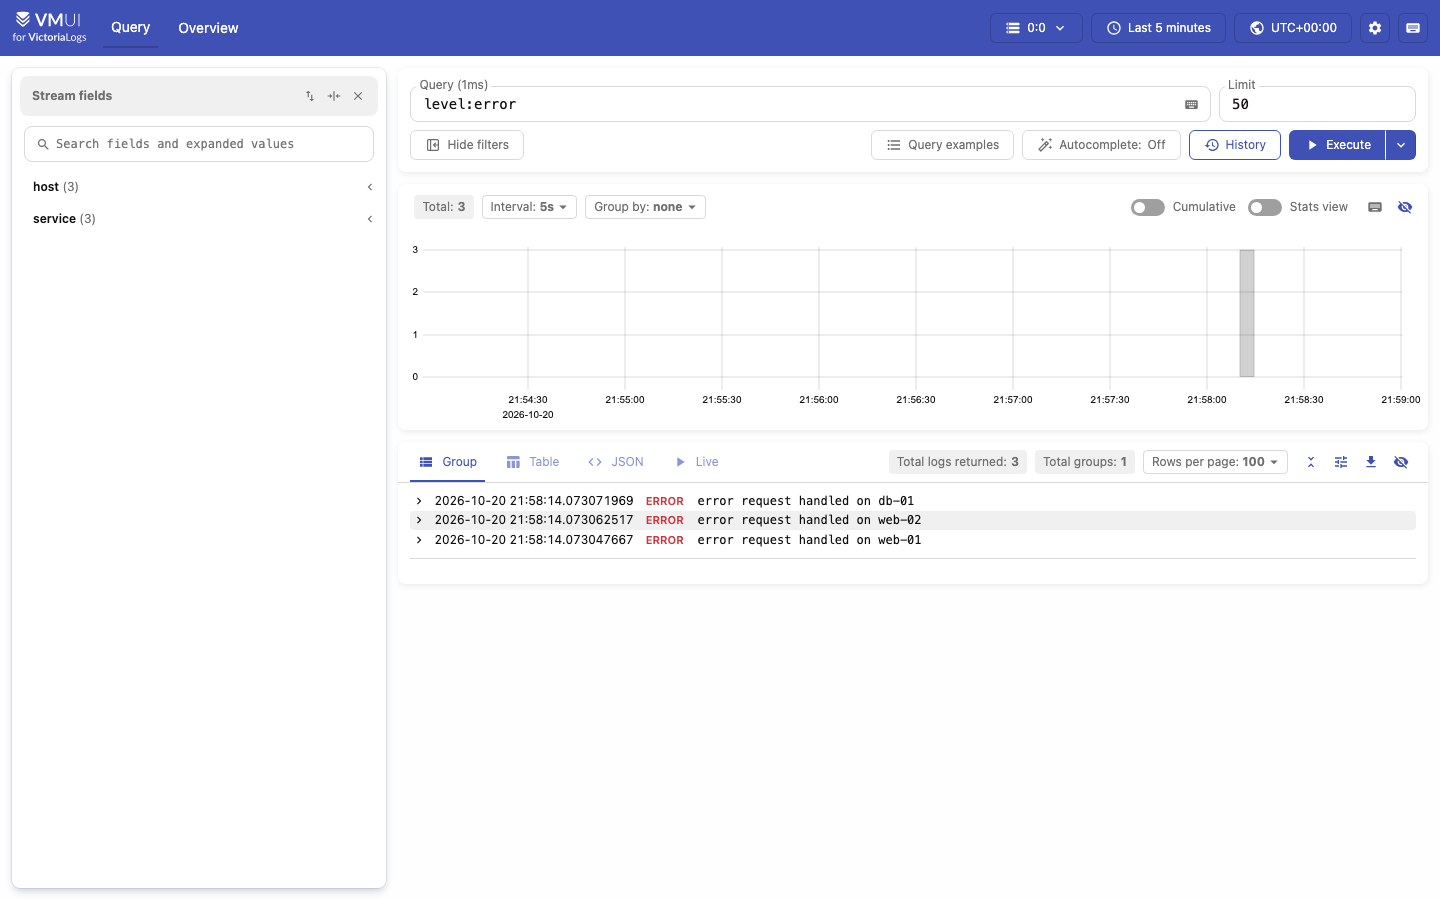Expand the web-01 error log row
1440x900 pixels.
click(x=913, y=540)
